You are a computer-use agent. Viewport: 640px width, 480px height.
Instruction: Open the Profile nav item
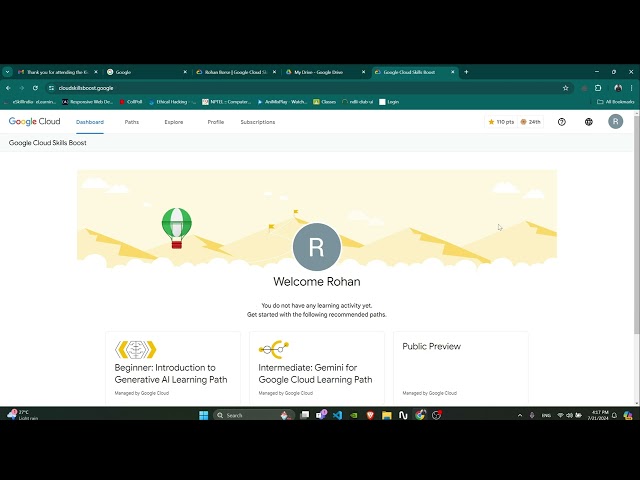point(216,122)
